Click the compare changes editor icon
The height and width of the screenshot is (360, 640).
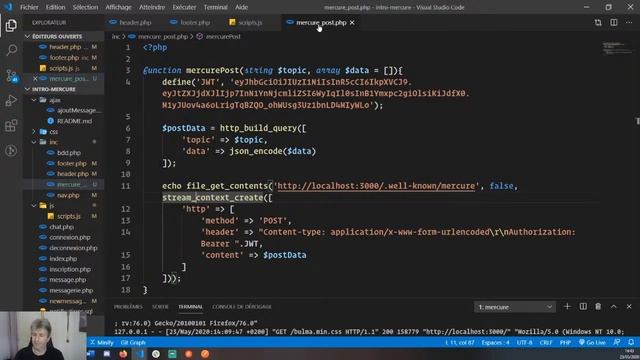pos(598,22)
